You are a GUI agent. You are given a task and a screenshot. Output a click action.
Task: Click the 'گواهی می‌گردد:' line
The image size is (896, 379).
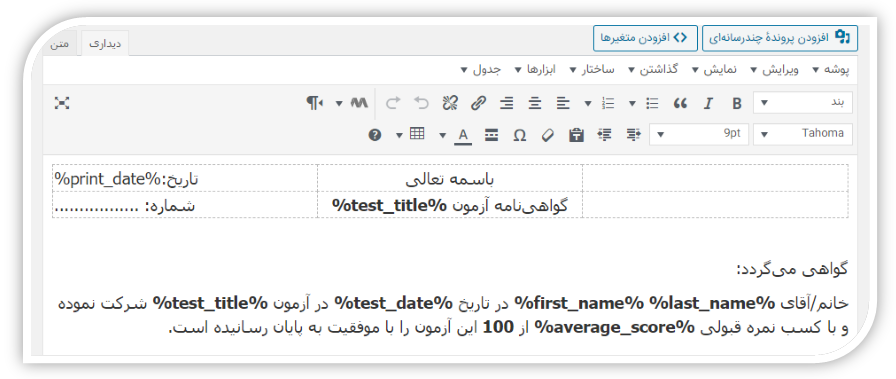coord(792,268)
